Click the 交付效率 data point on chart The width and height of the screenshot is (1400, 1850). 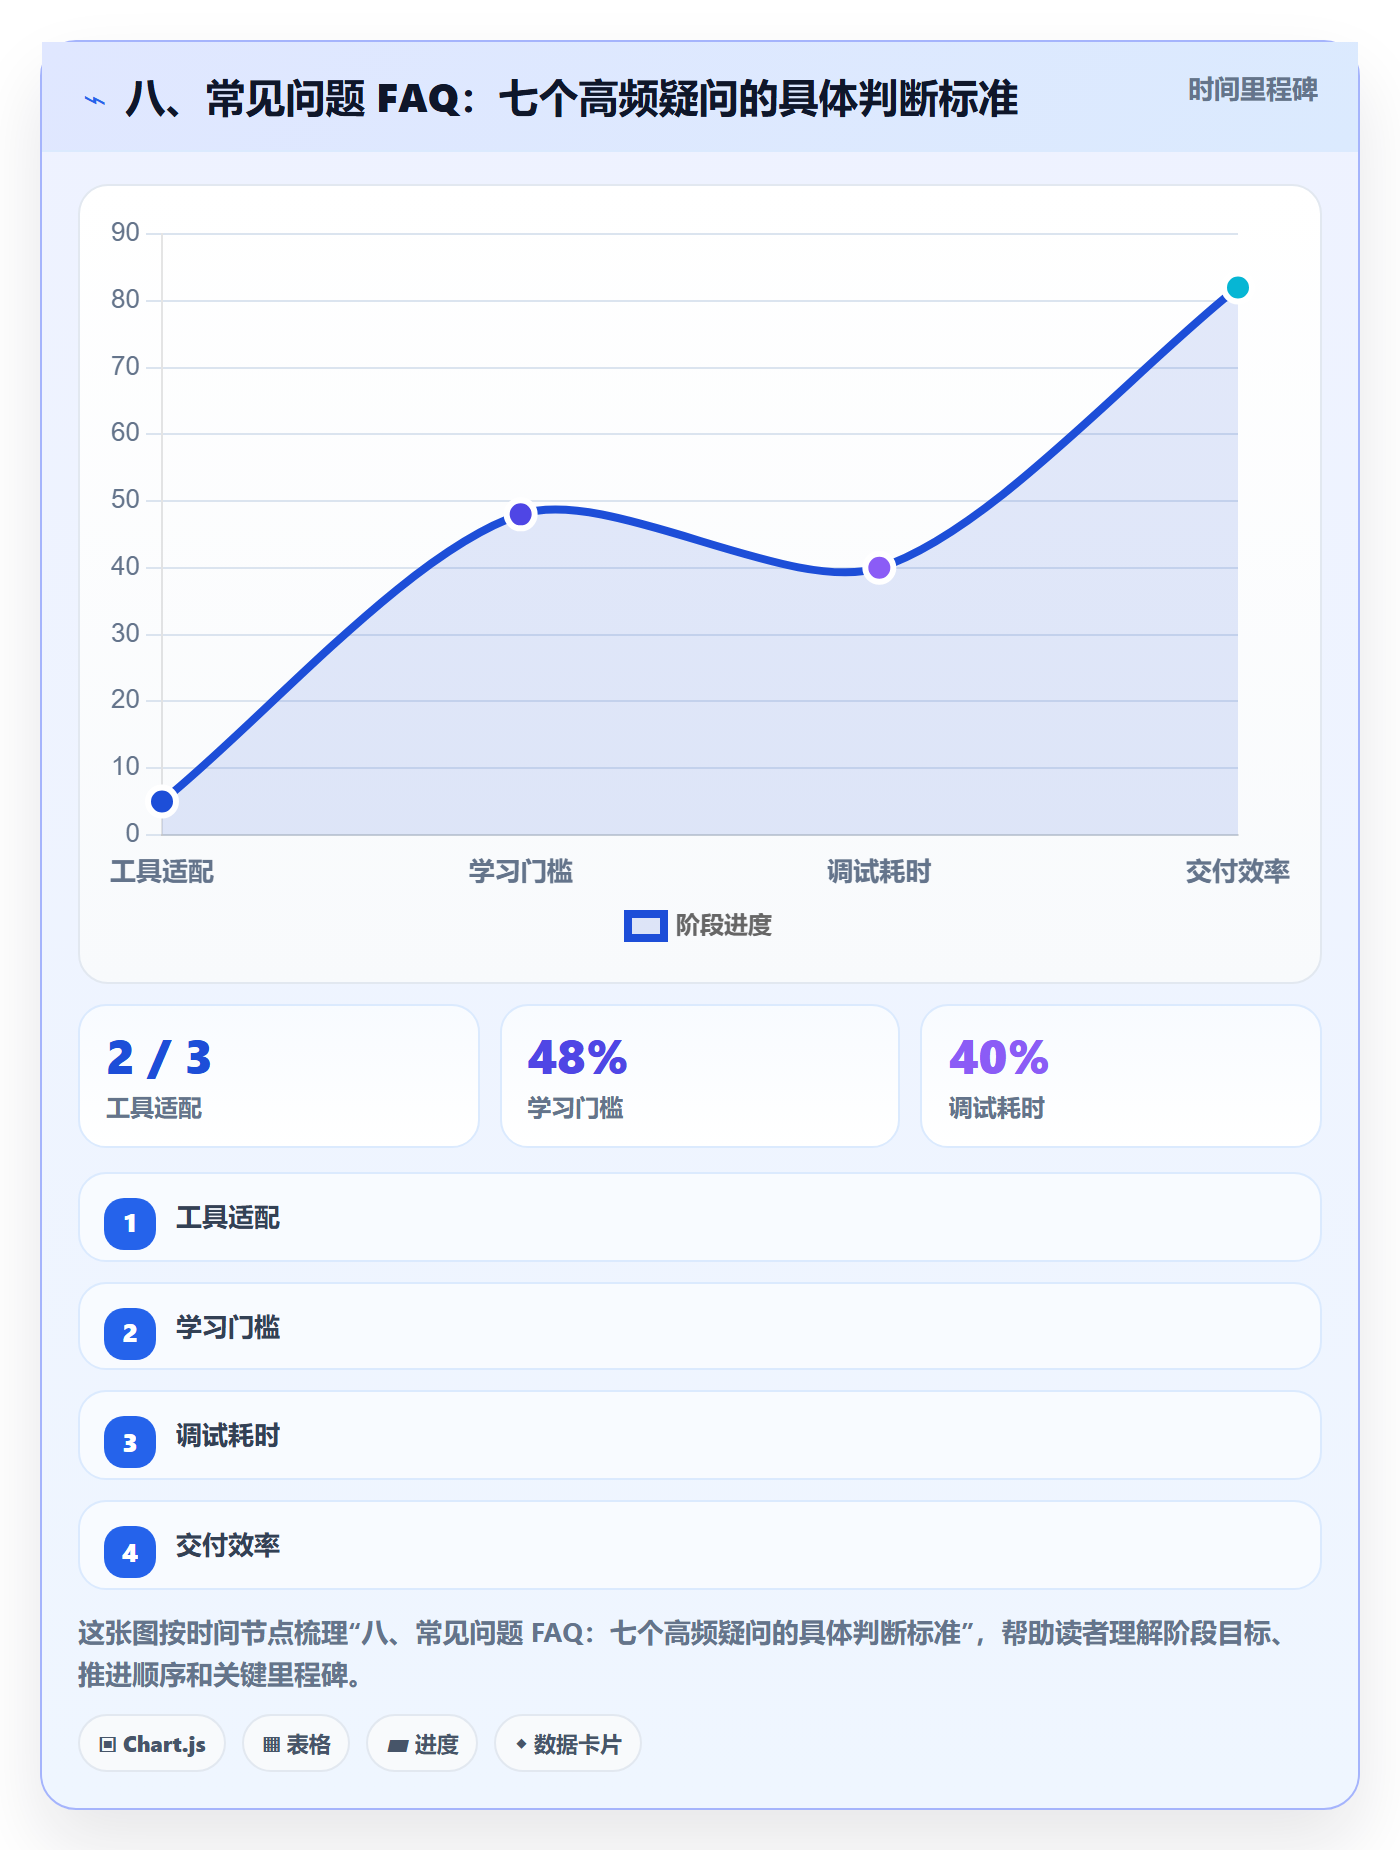pos(1237,288)
